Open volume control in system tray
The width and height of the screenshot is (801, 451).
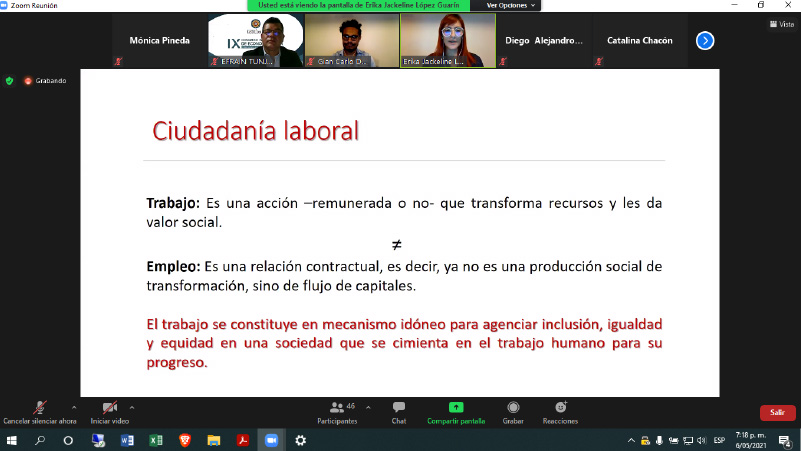click(x=702, y=440)
